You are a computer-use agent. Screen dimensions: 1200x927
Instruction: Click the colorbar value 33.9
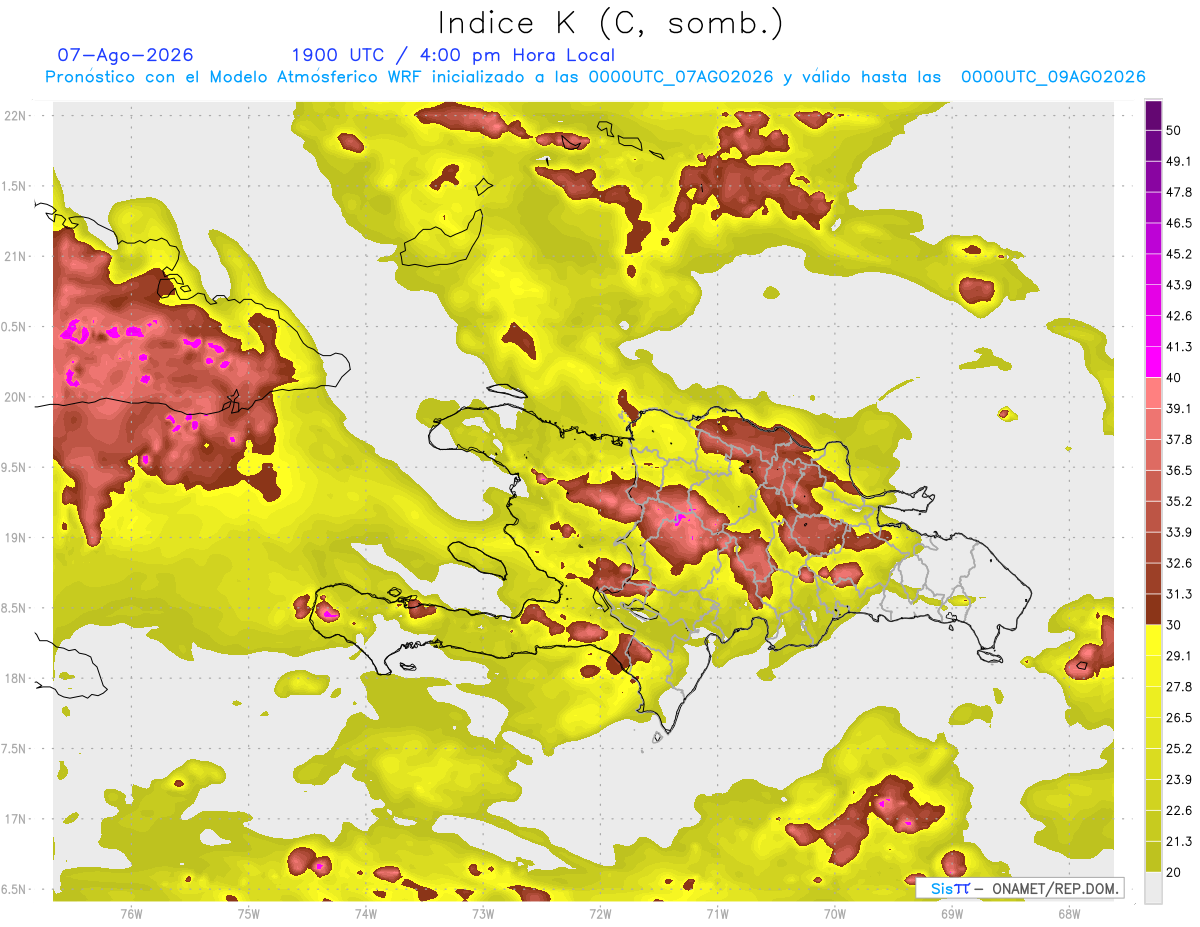[1179, 532]
